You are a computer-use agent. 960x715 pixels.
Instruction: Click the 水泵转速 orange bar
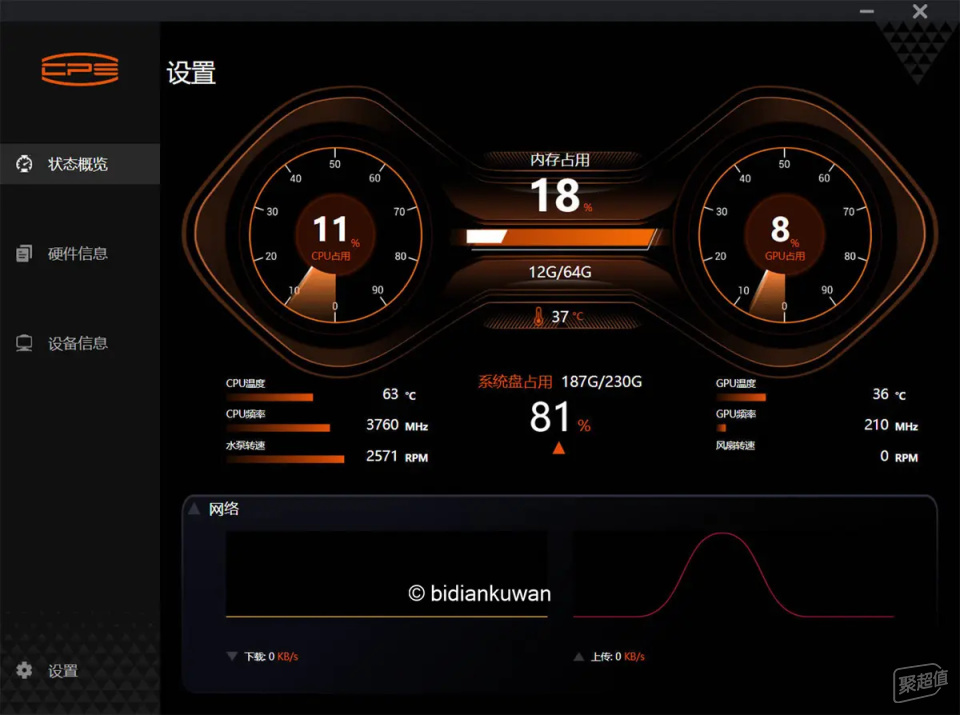pyautogui.click(x=285, y=459)
